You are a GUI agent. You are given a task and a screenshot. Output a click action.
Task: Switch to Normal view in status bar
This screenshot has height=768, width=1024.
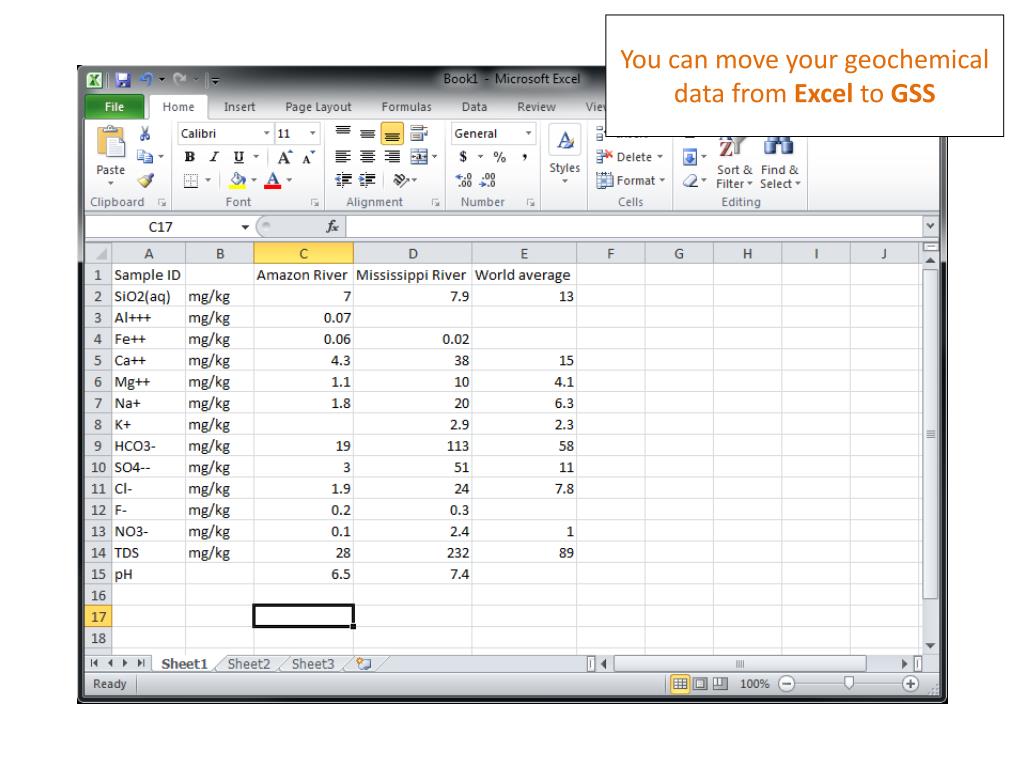pos(680,684)
